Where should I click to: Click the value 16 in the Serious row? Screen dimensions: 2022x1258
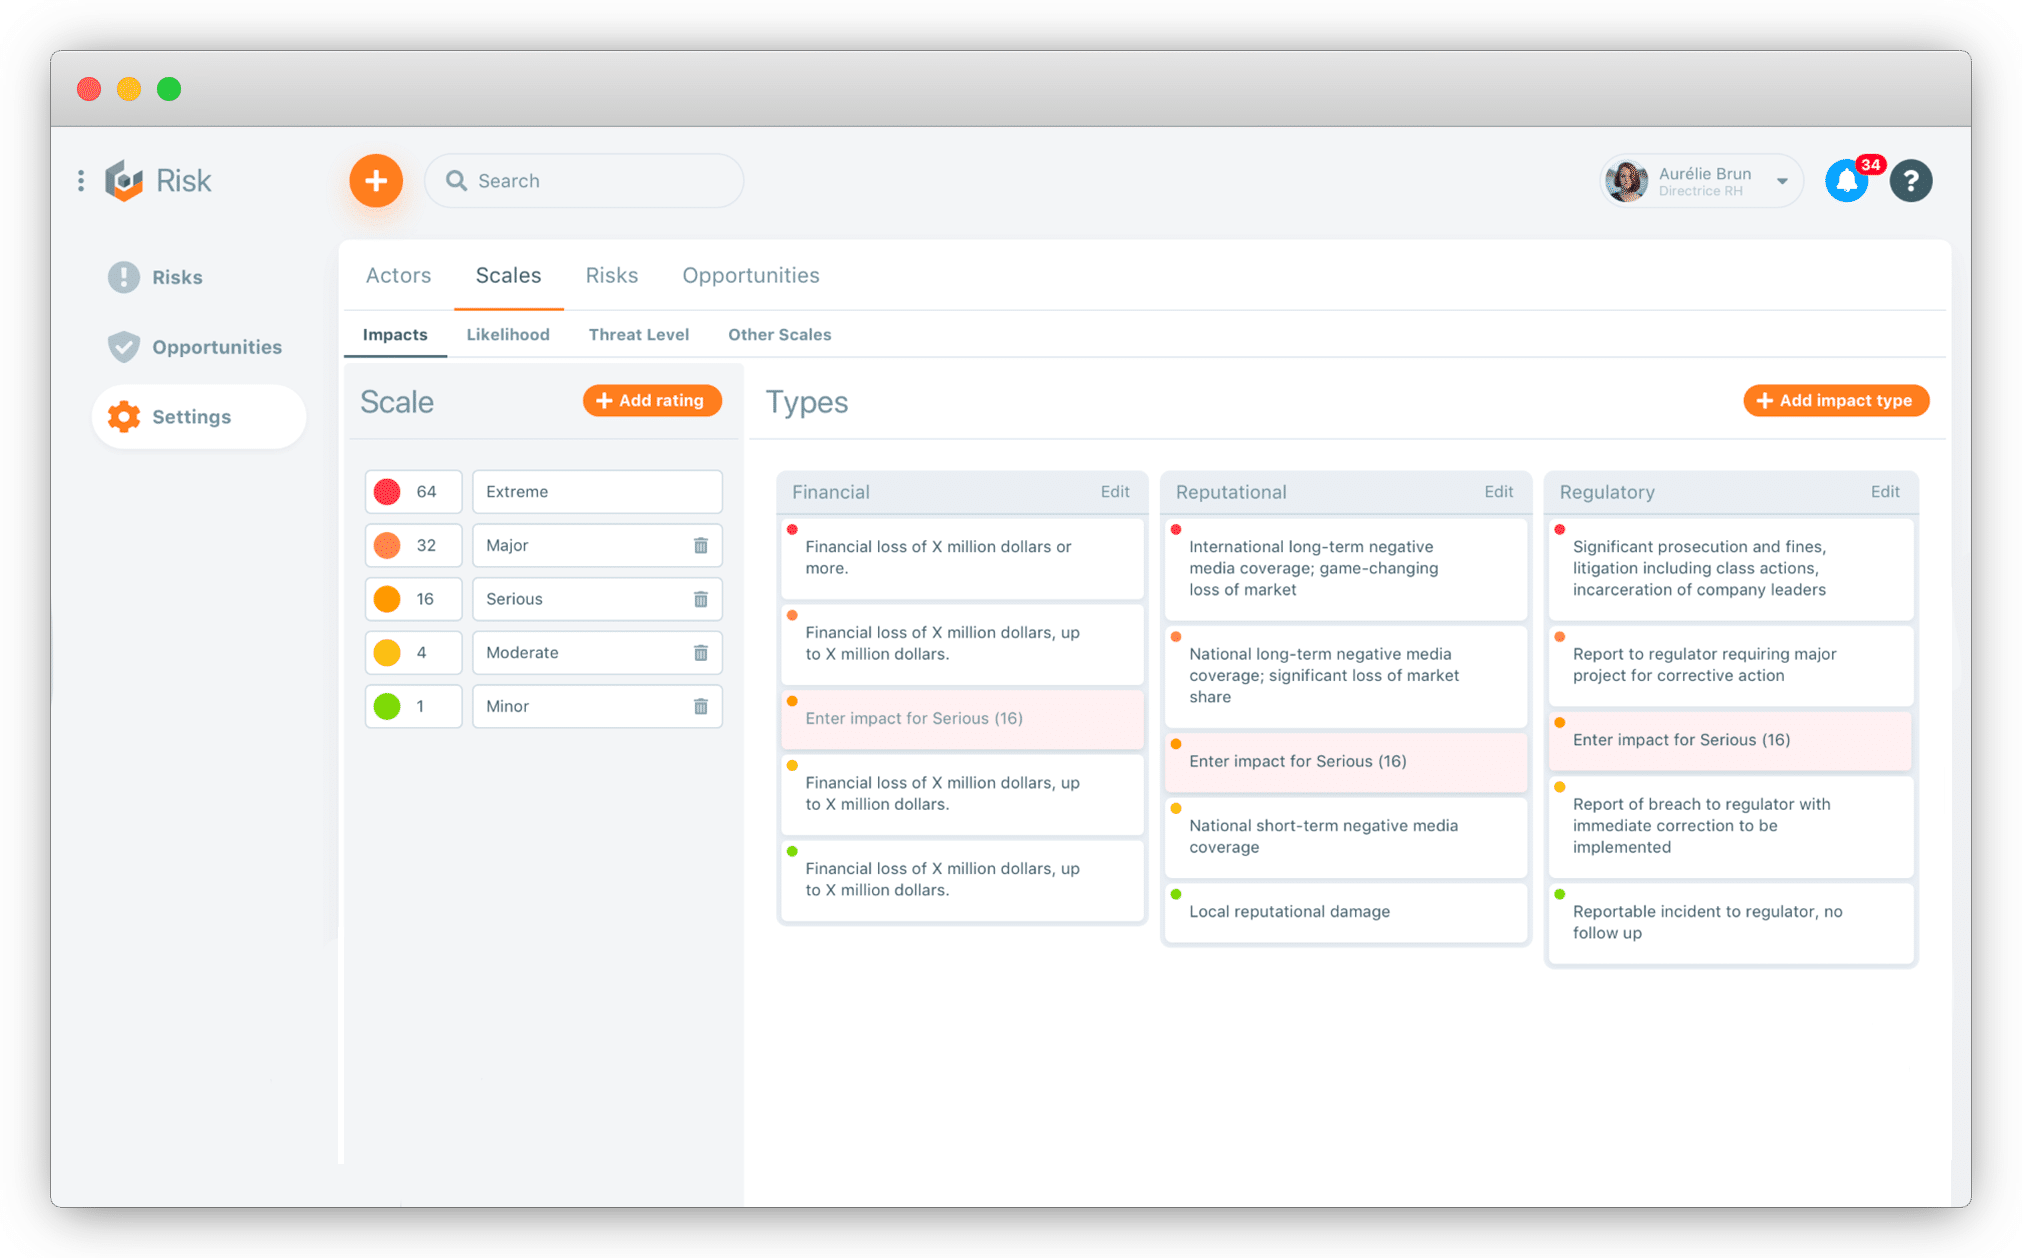coord(425,599)
